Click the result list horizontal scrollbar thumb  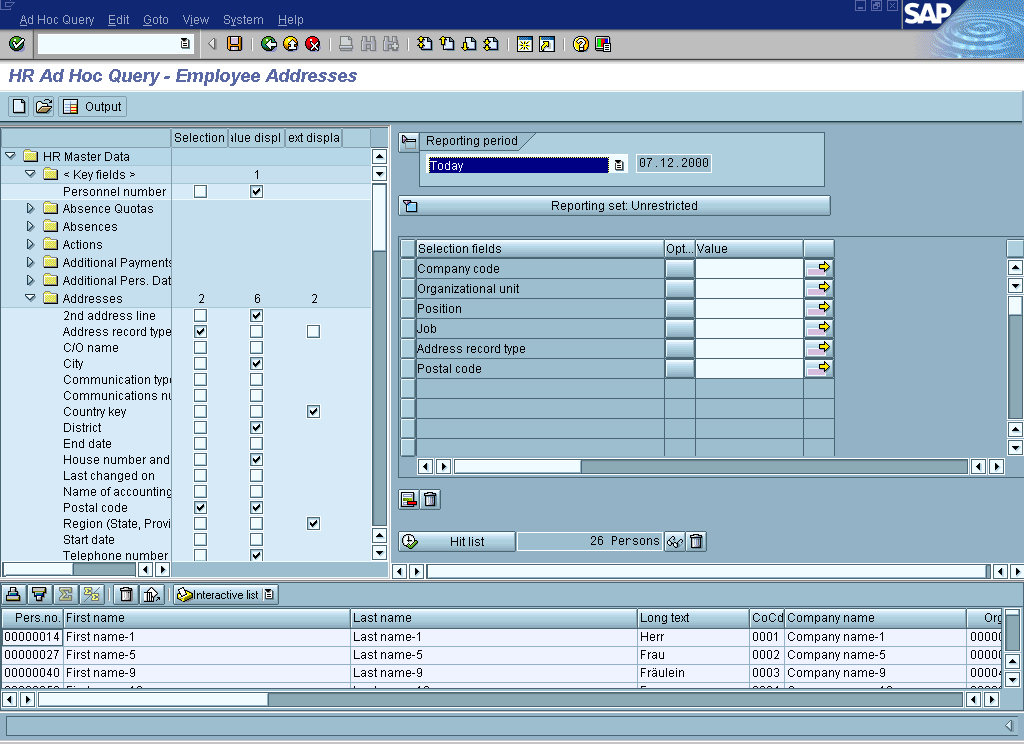(x=153, y=700)
